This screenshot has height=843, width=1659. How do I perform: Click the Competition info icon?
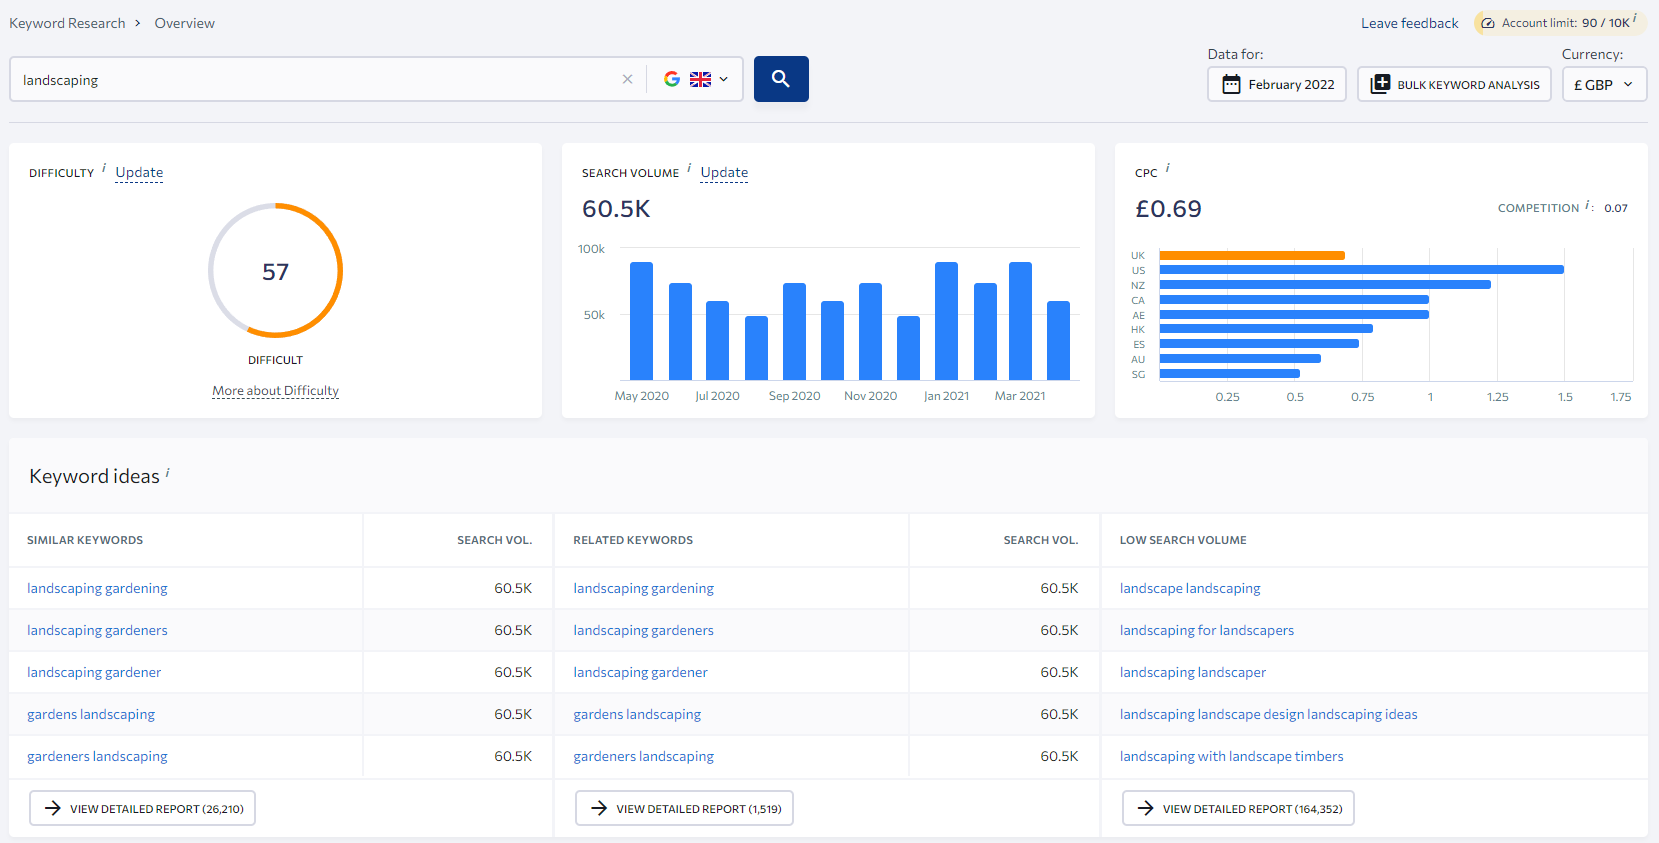pyautogui.click(x=1588, y=205)
